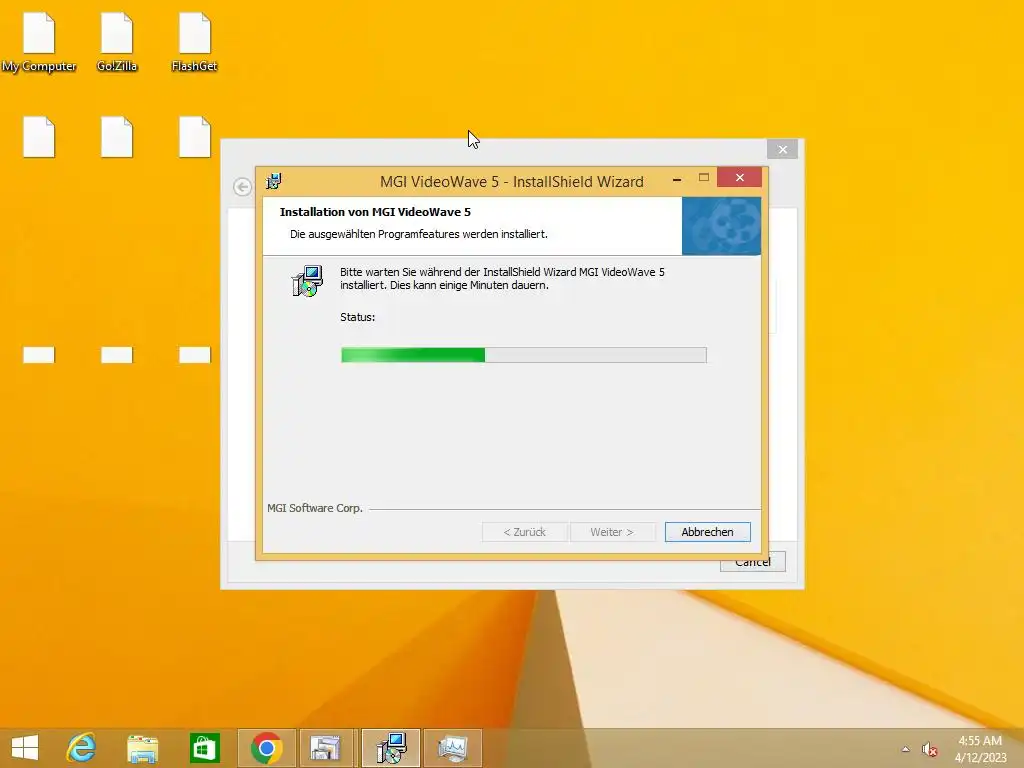Select the running installer taskbar icon
This screenshot has width=1024, height=768.
point(391,748)
